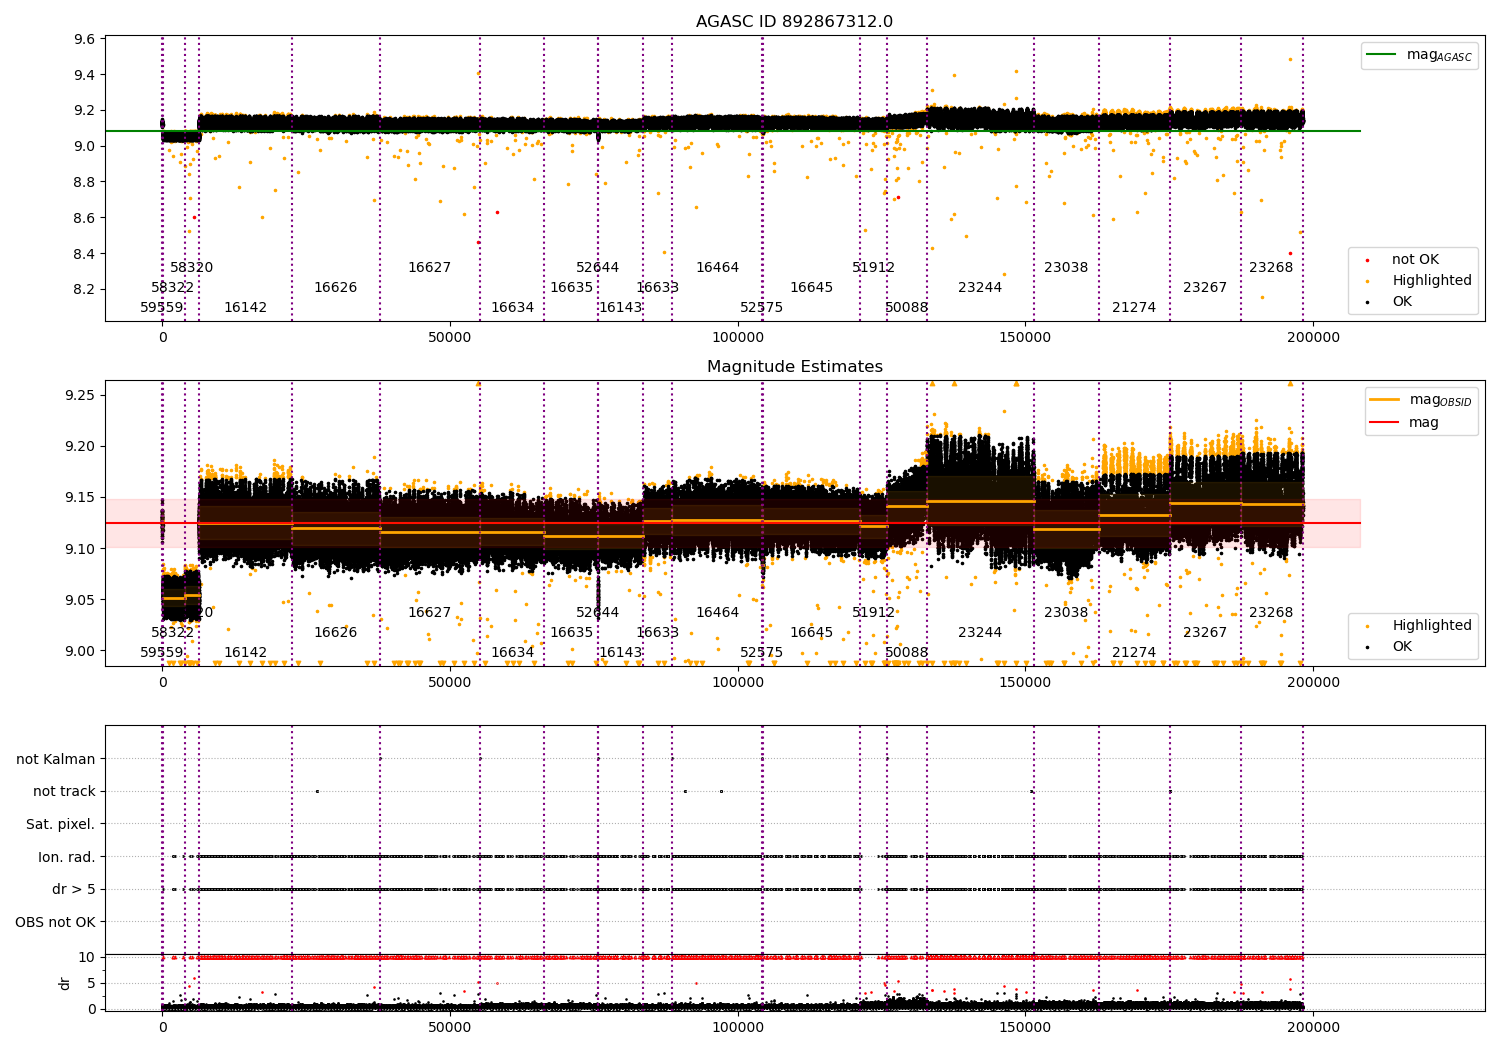Click the 10 tick on the dr axis

pyautogui.click(x=87, y=958)
